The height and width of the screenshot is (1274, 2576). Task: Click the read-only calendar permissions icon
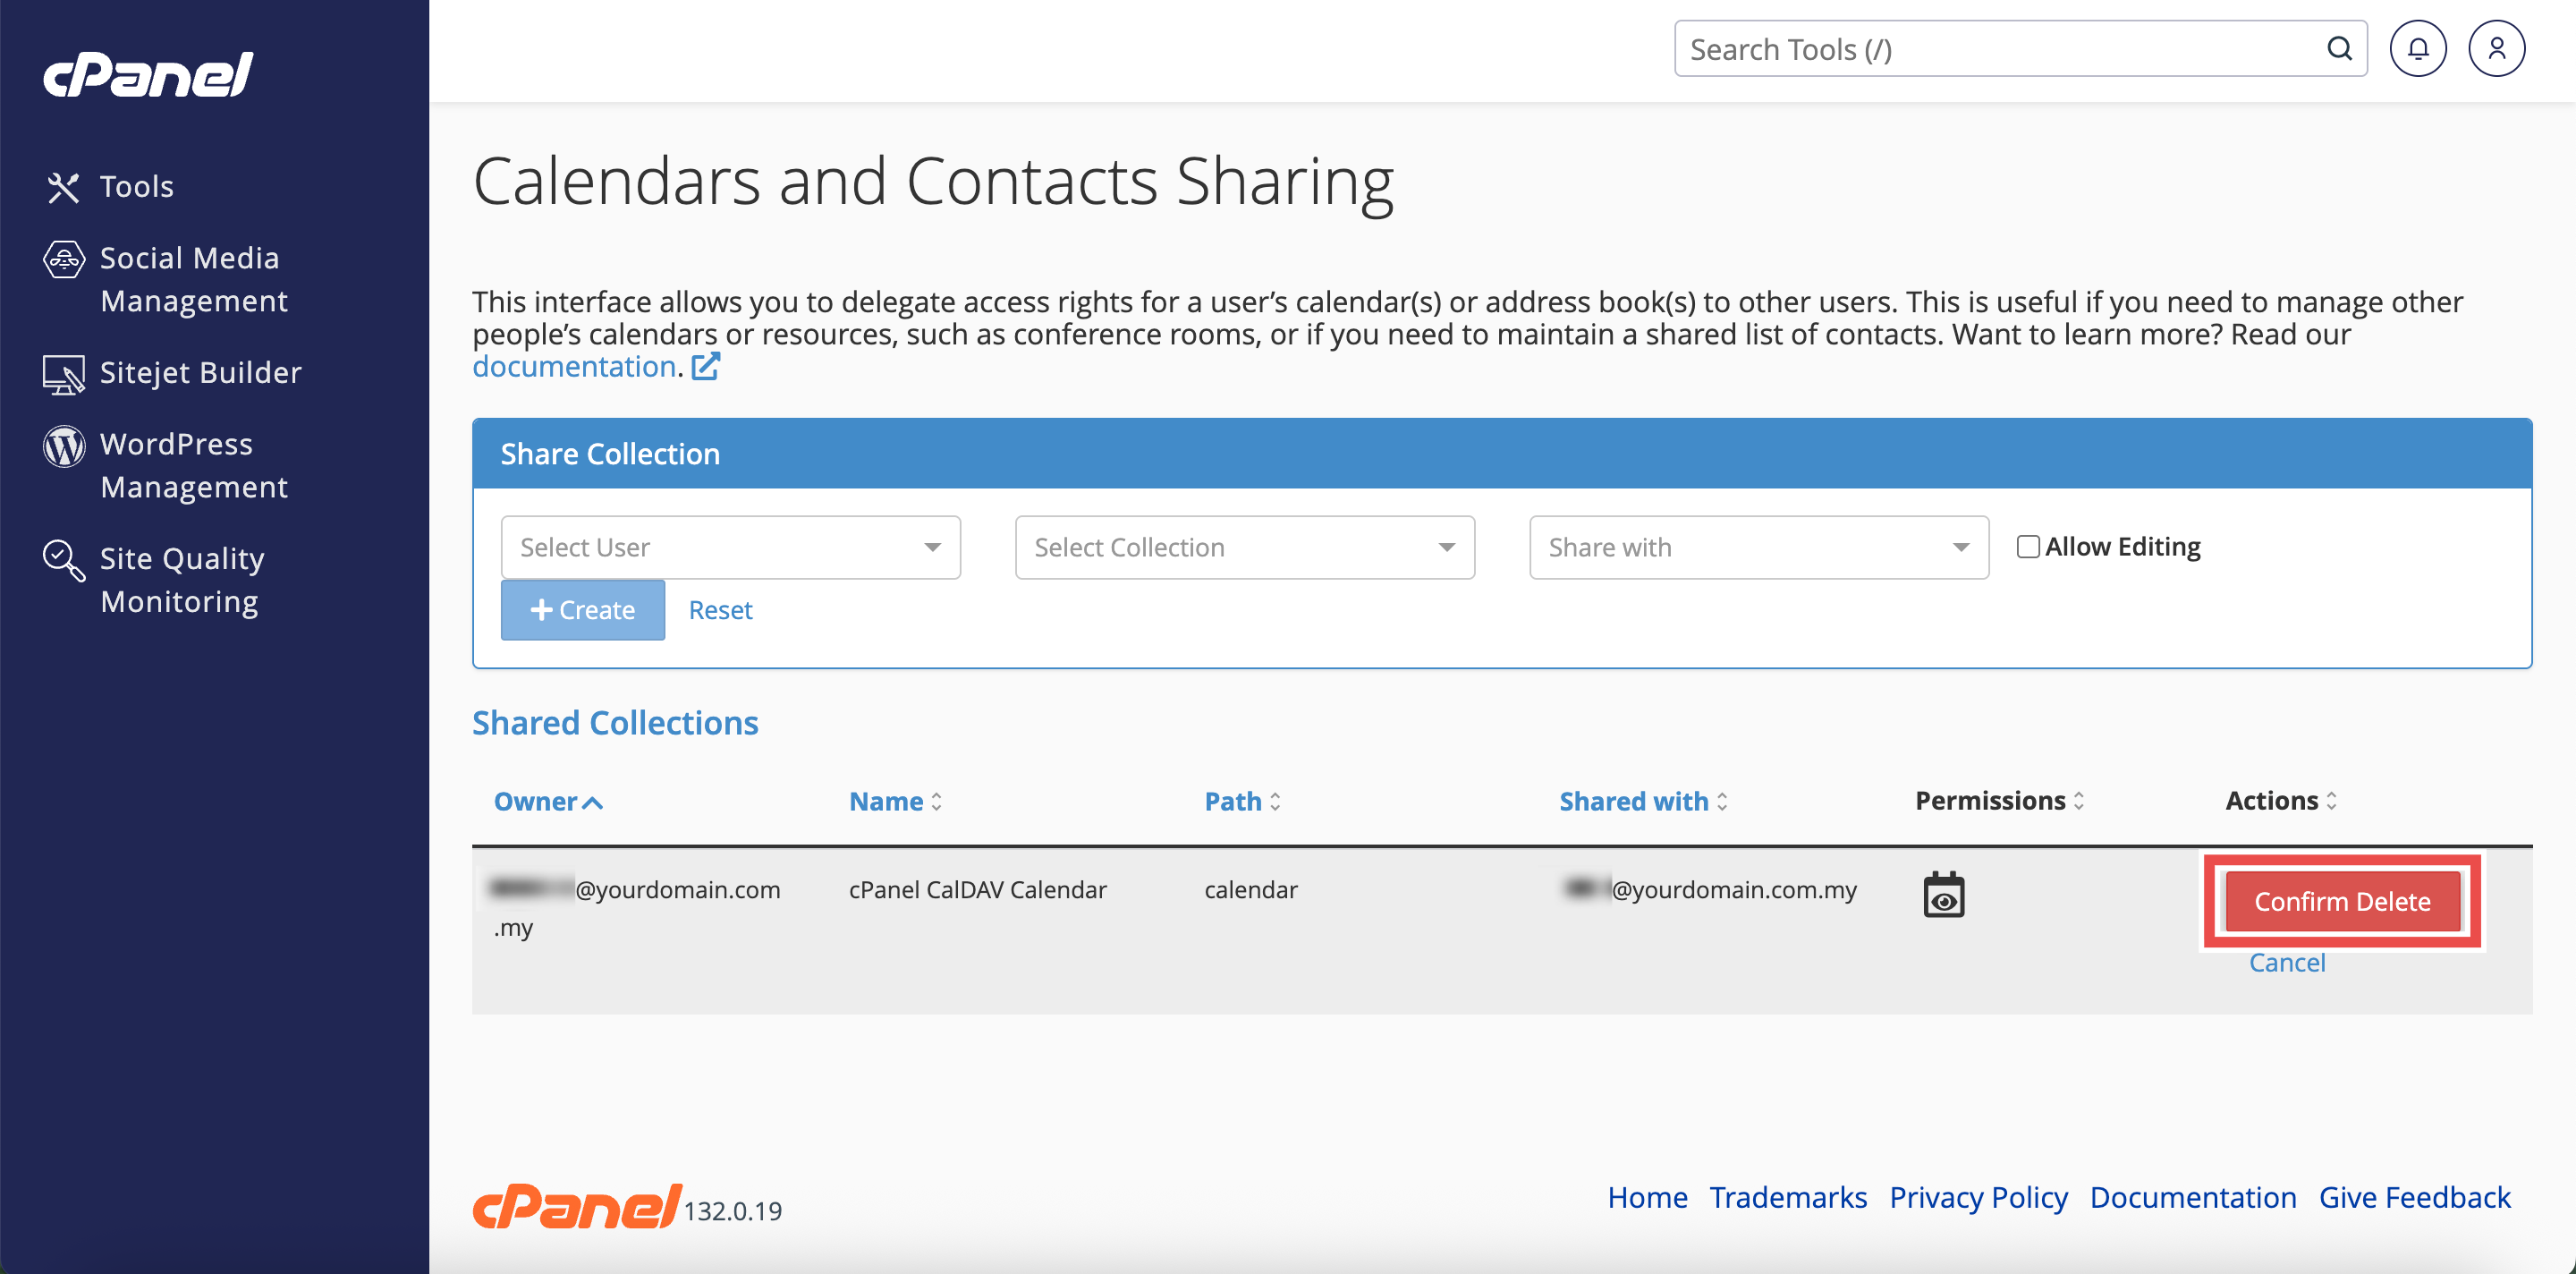pos(1943,895)
